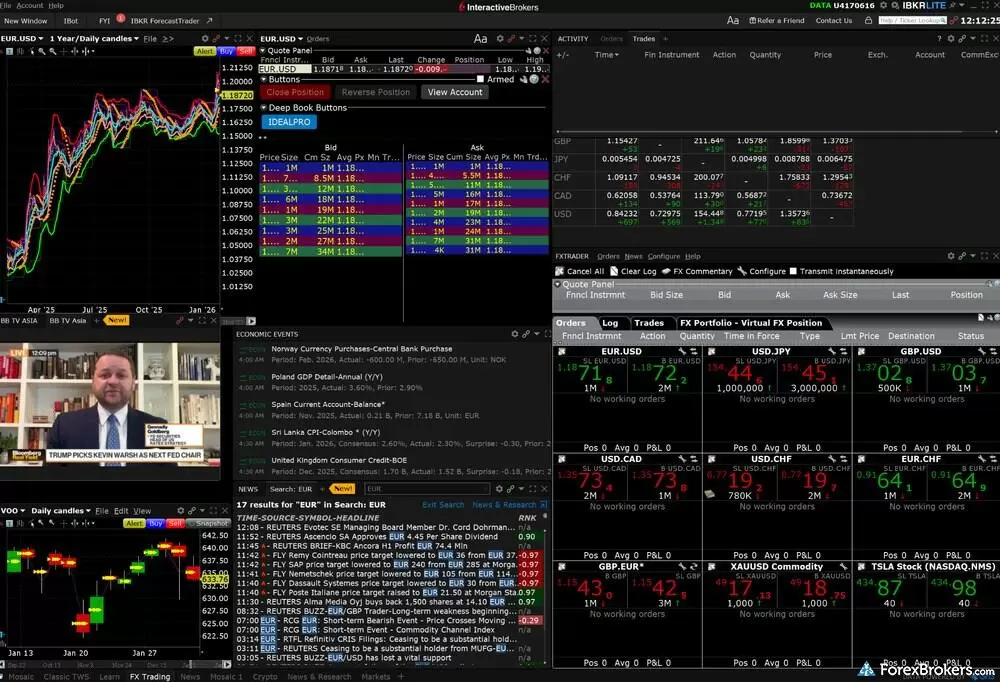Open the EUR.USD dropdown in BookTrader panel
Viewport: 1000px width, 682px height.
281,38
